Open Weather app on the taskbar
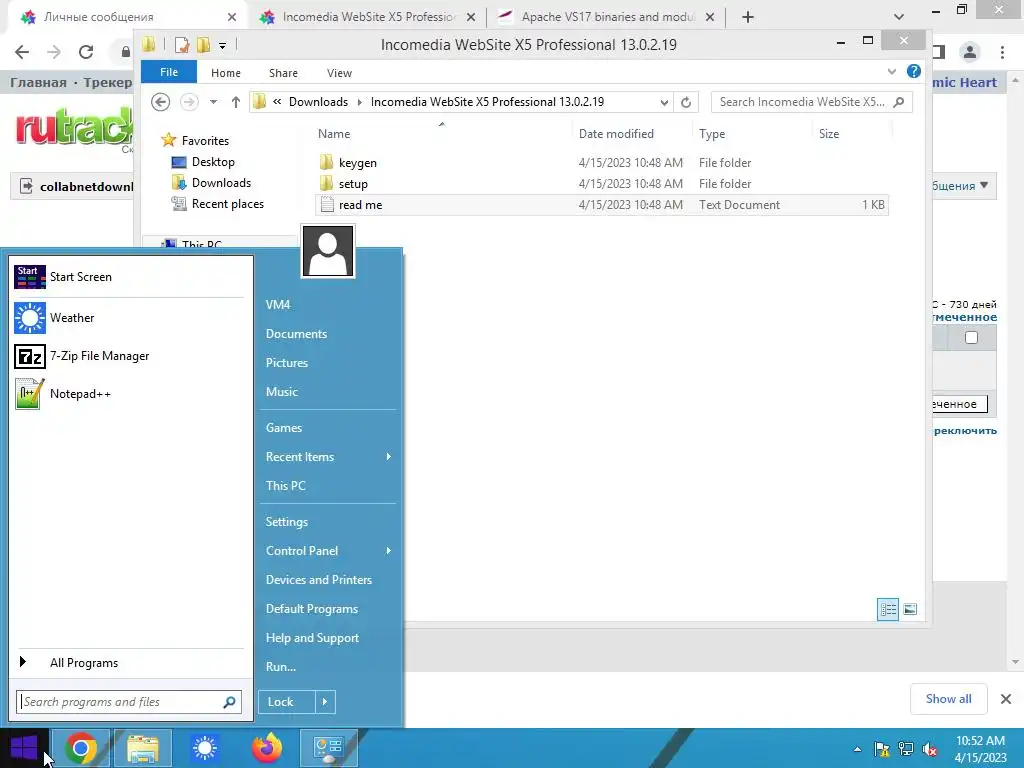 tap(204, 748)
